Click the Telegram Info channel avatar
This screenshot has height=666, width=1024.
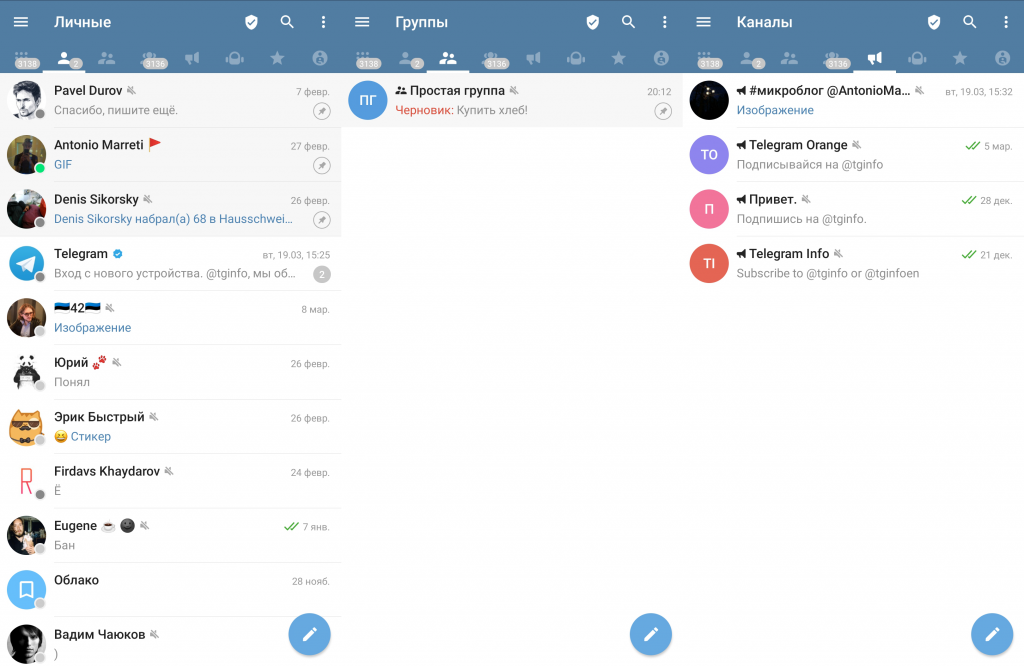[x=709, y=263]
